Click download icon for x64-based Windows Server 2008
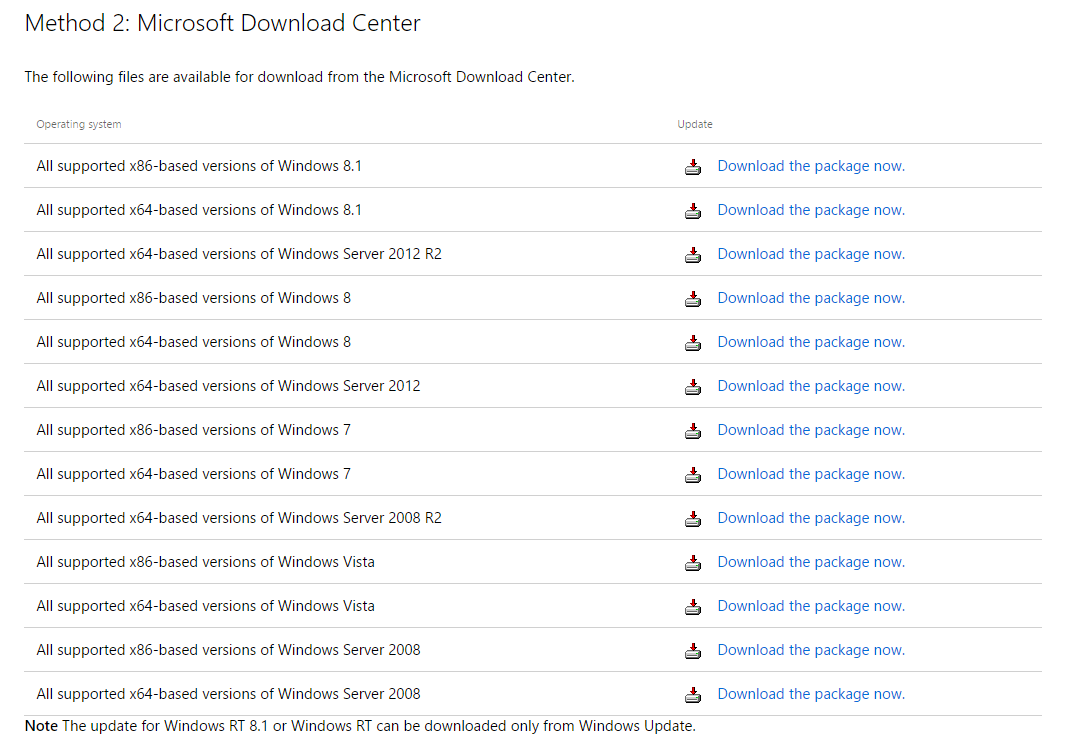Screen dimensions: 1073x752 click(x=693, y=695)
